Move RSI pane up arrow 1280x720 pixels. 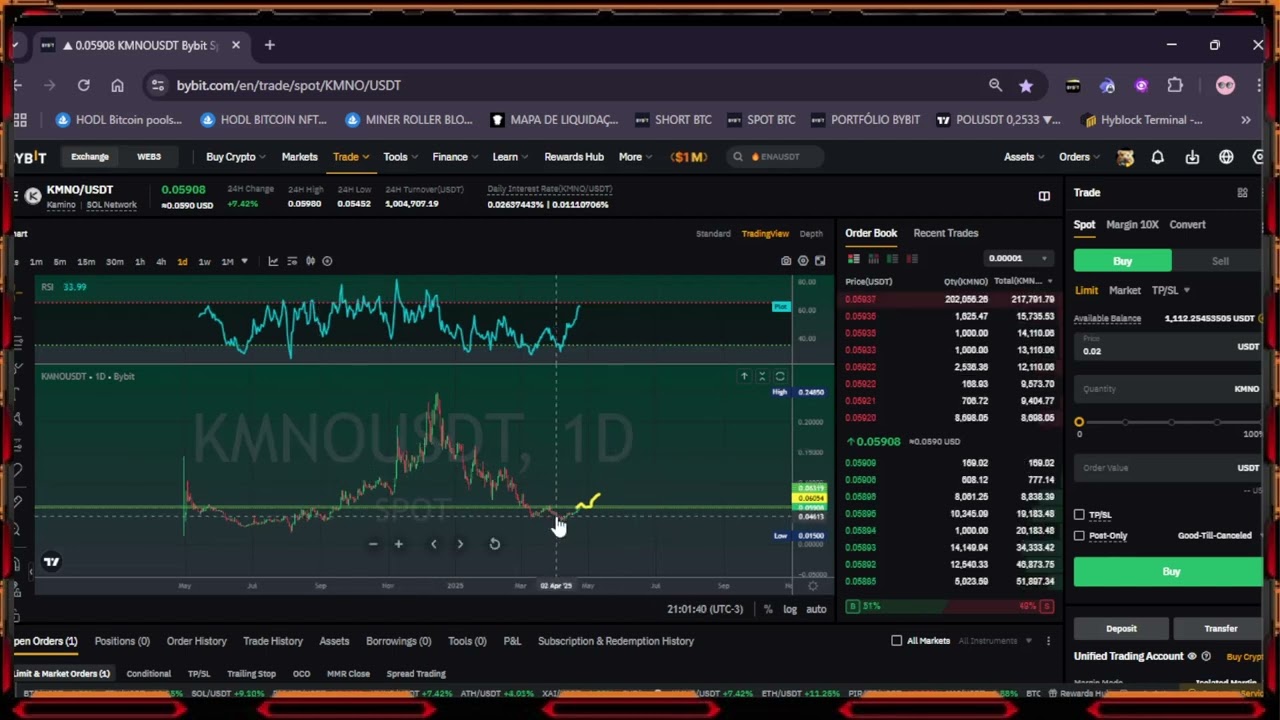pos(744,376)
